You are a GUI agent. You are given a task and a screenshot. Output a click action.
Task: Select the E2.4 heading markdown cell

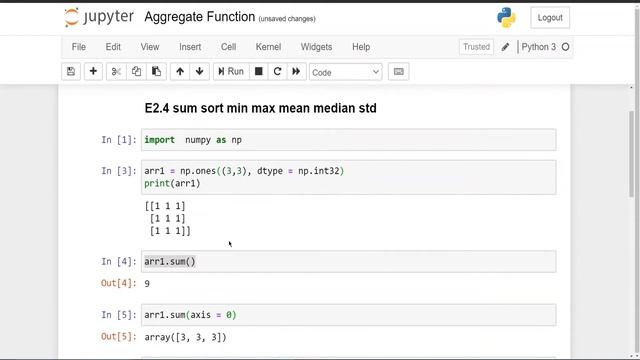260,108
